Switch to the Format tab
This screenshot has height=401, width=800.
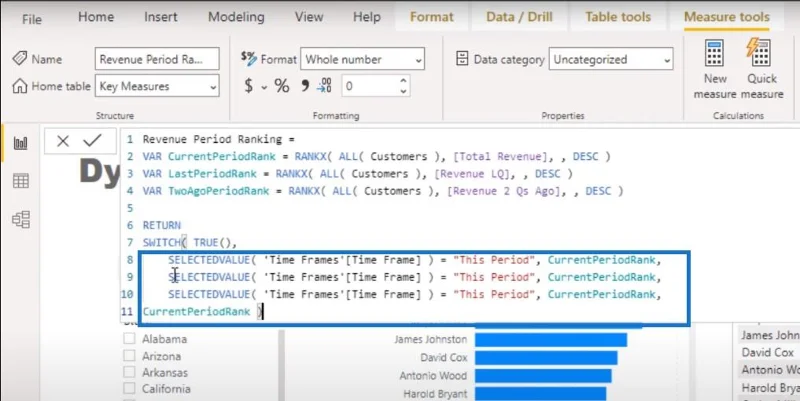pyautogui.click(x=432, y=17)
